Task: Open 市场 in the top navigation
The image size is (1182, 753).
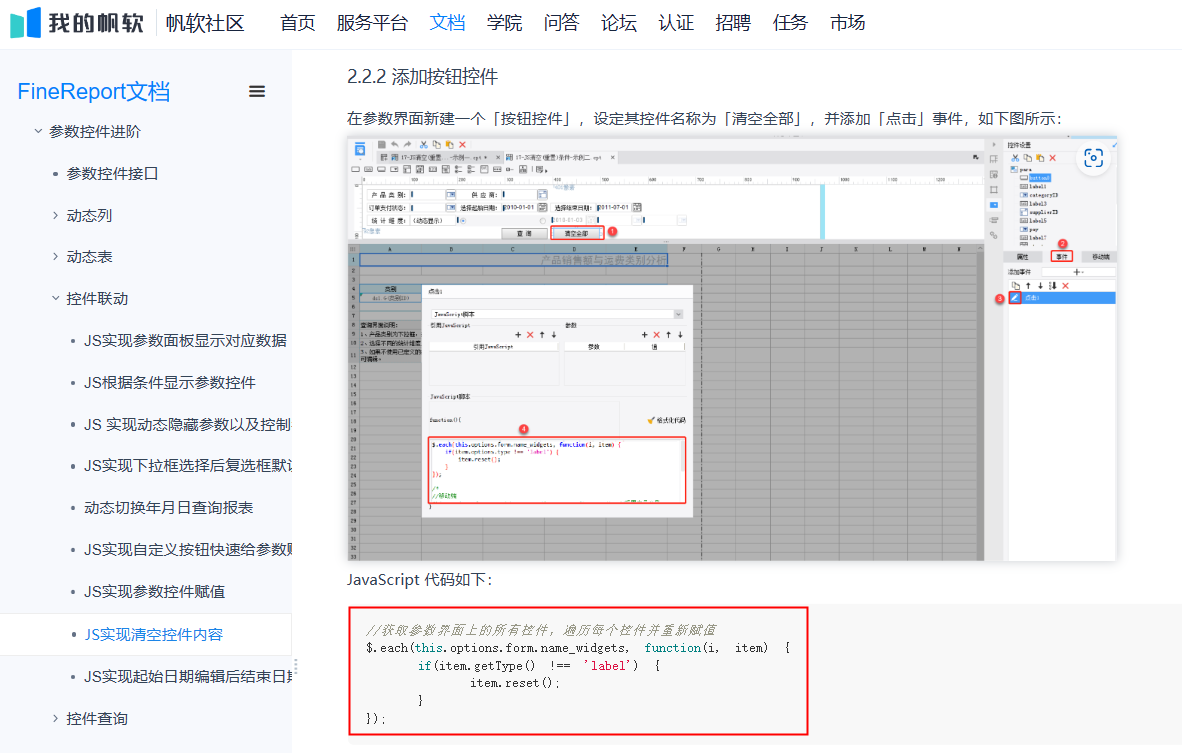Action: [848, 23]
